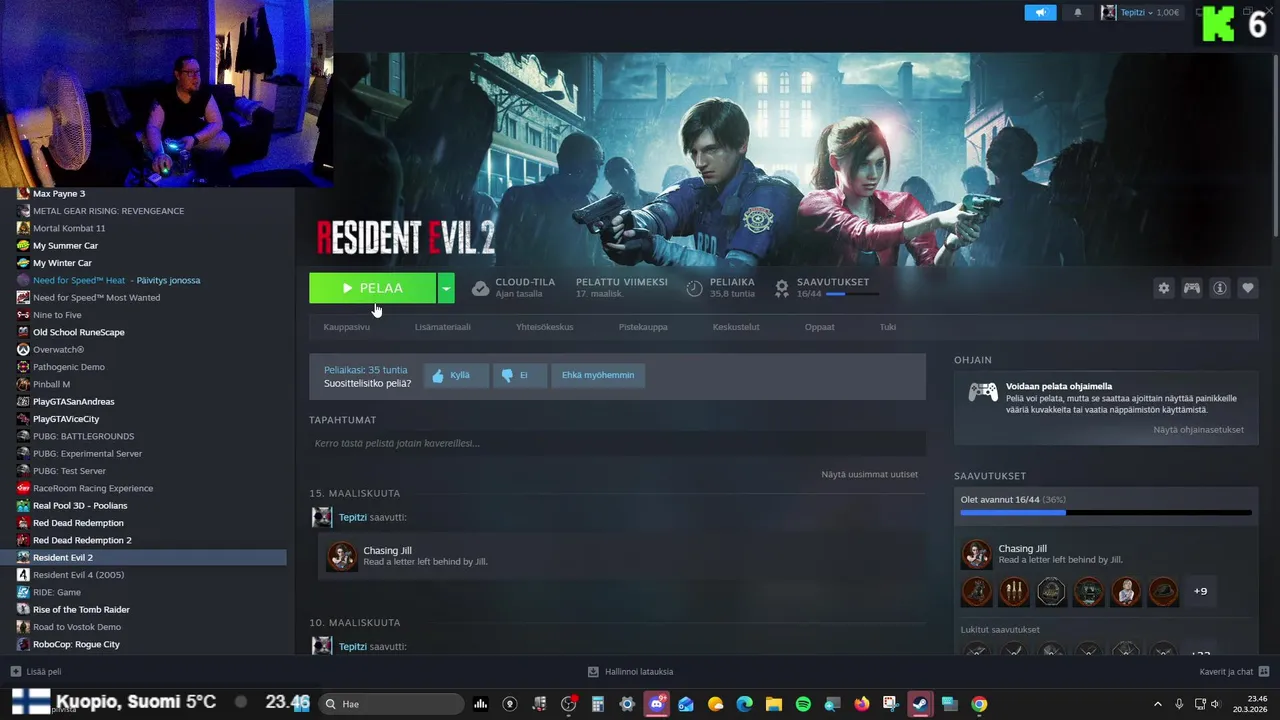The image size is (1280, 720).
Task: Open Google Chrome from the taskbar
Action: tap(979, 704)
